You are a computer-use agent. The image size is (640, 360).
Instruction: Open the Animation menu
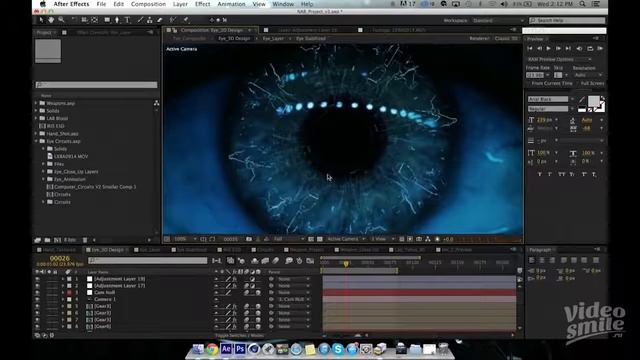click(231, 4)
